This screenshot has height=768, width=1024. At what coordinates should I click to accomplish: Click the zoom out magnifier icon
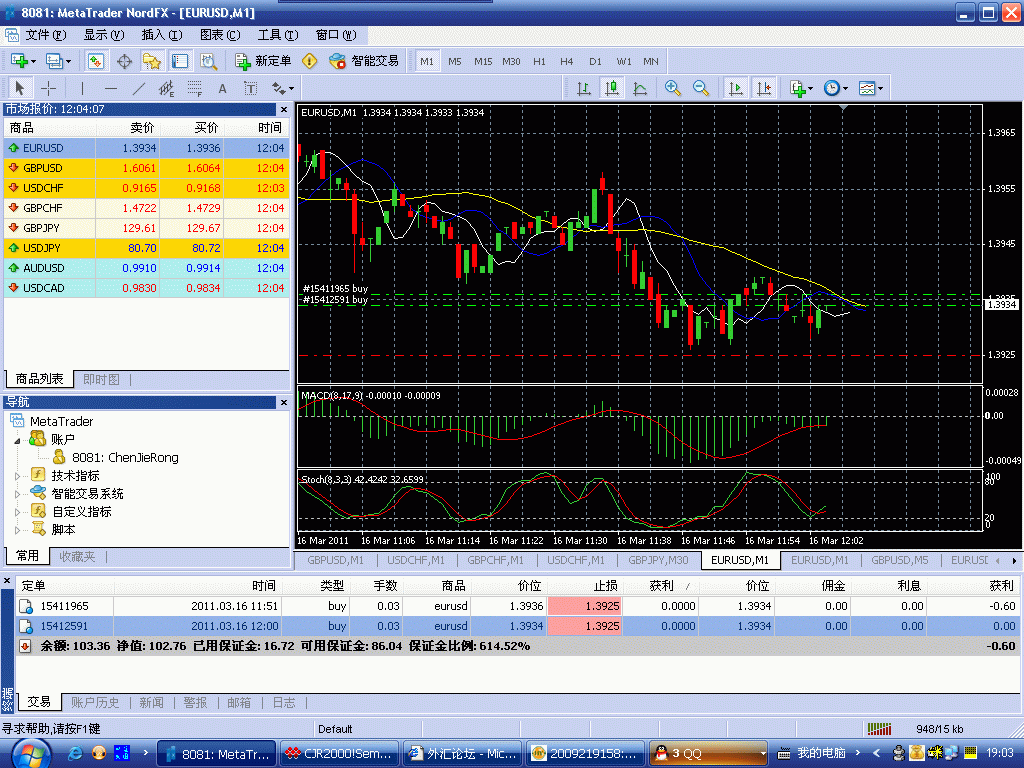point(701,88)
